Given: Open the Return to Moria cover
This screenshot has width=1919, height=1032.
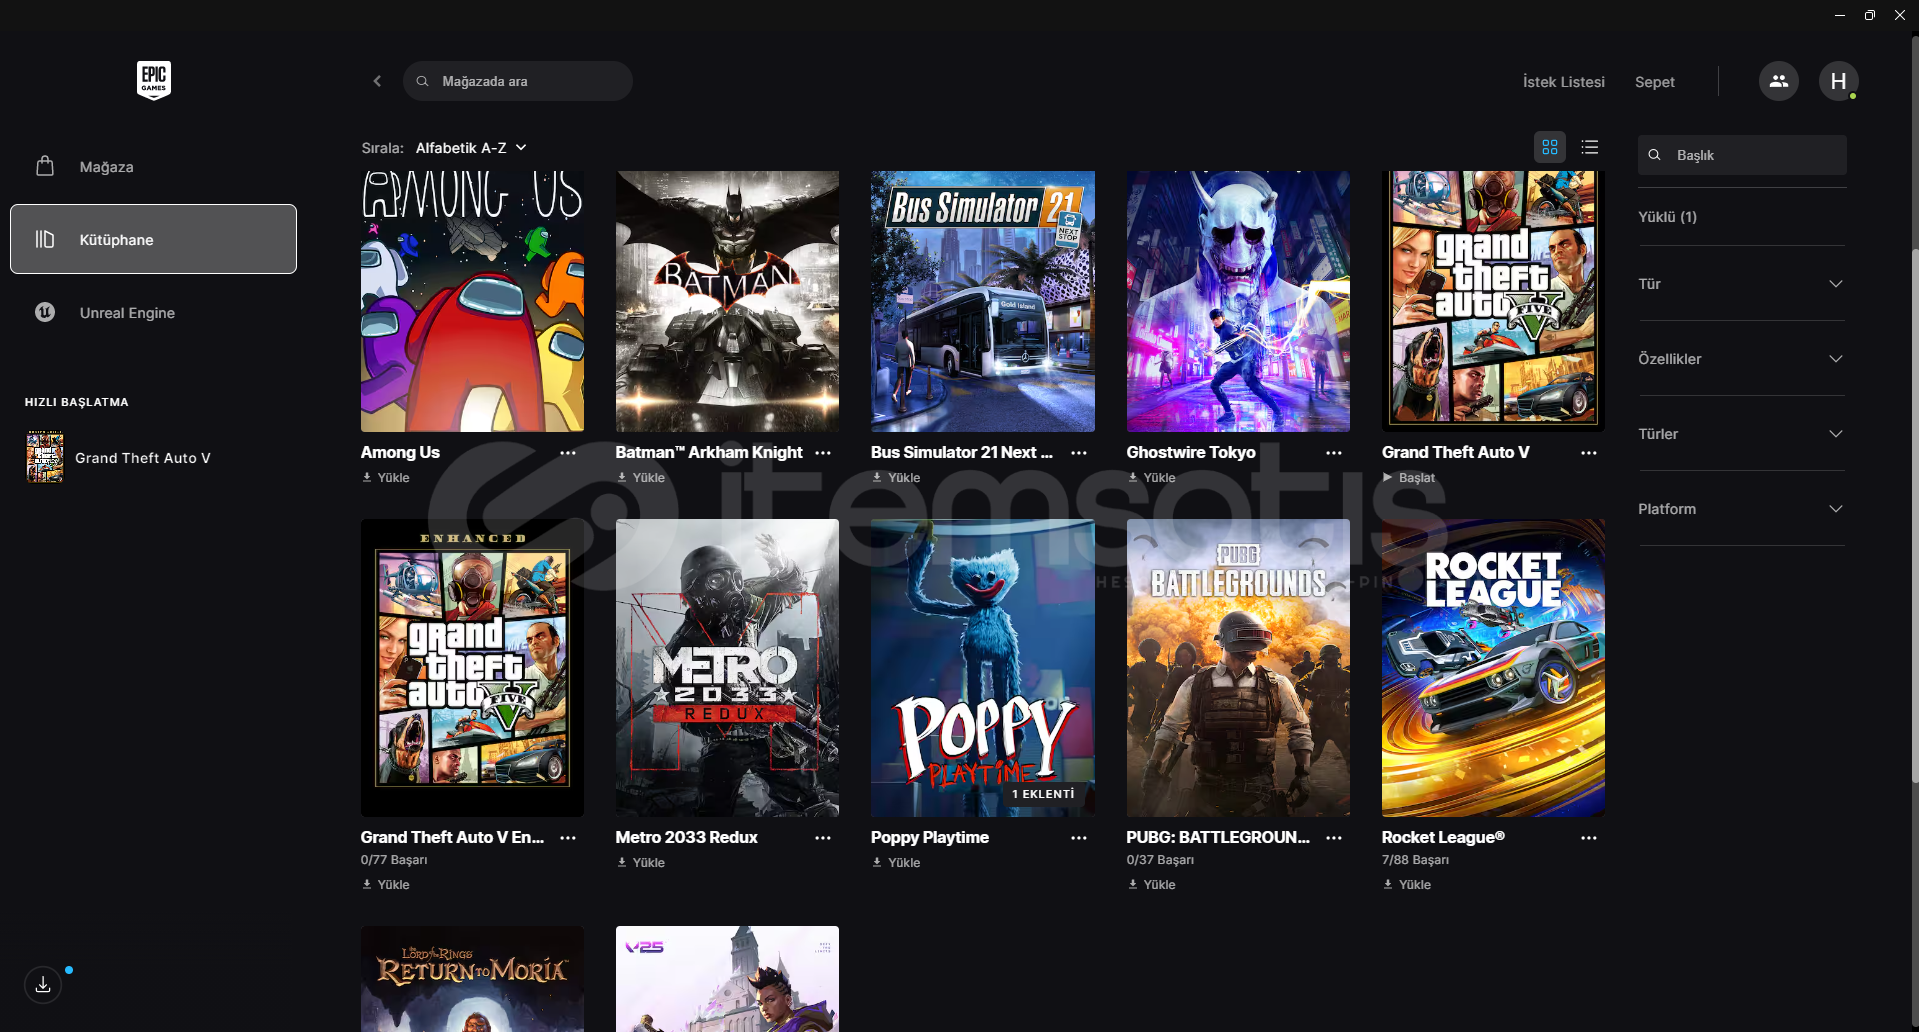Looking at the screenshot, I should (x=472, y=979).
